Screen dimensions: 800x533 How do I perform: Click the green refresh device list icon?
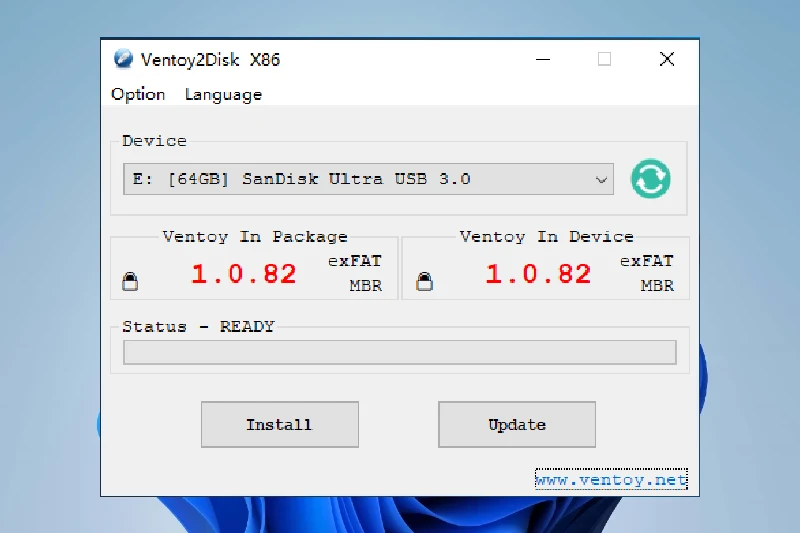(651, 179)
